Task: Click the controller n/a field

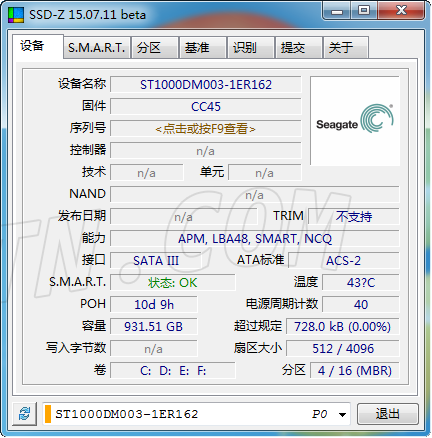Action: point(206,151)
